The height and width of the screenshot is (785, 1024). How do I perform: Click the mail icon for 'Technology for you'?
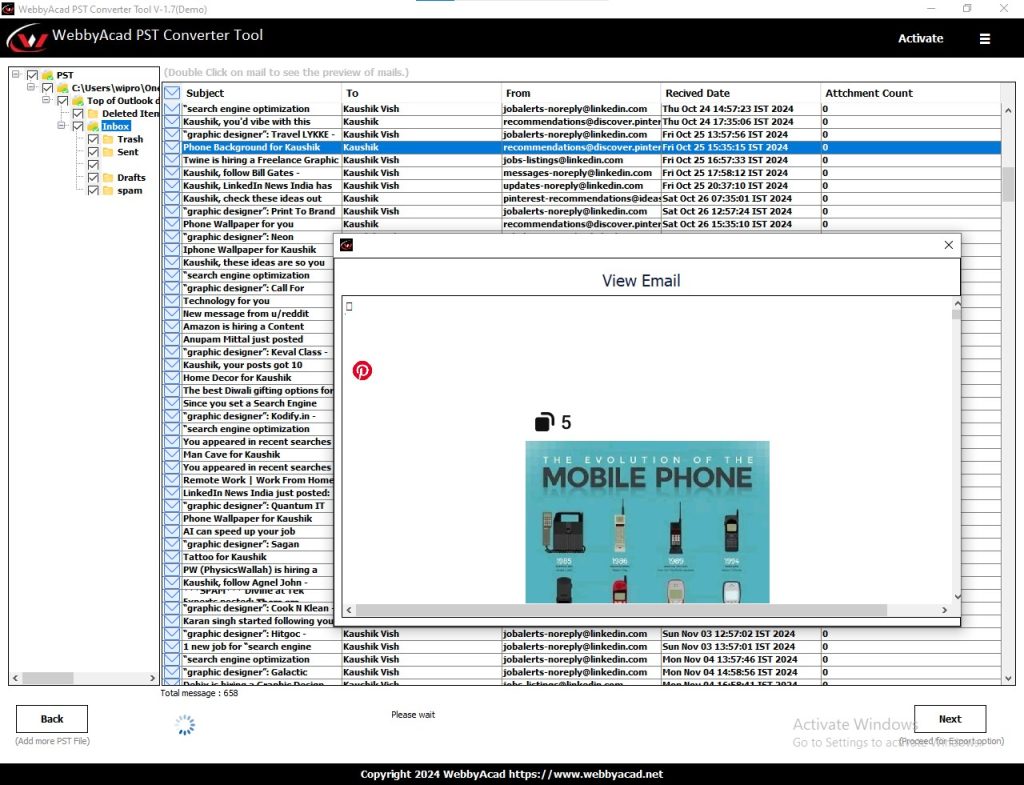[172, 301]
